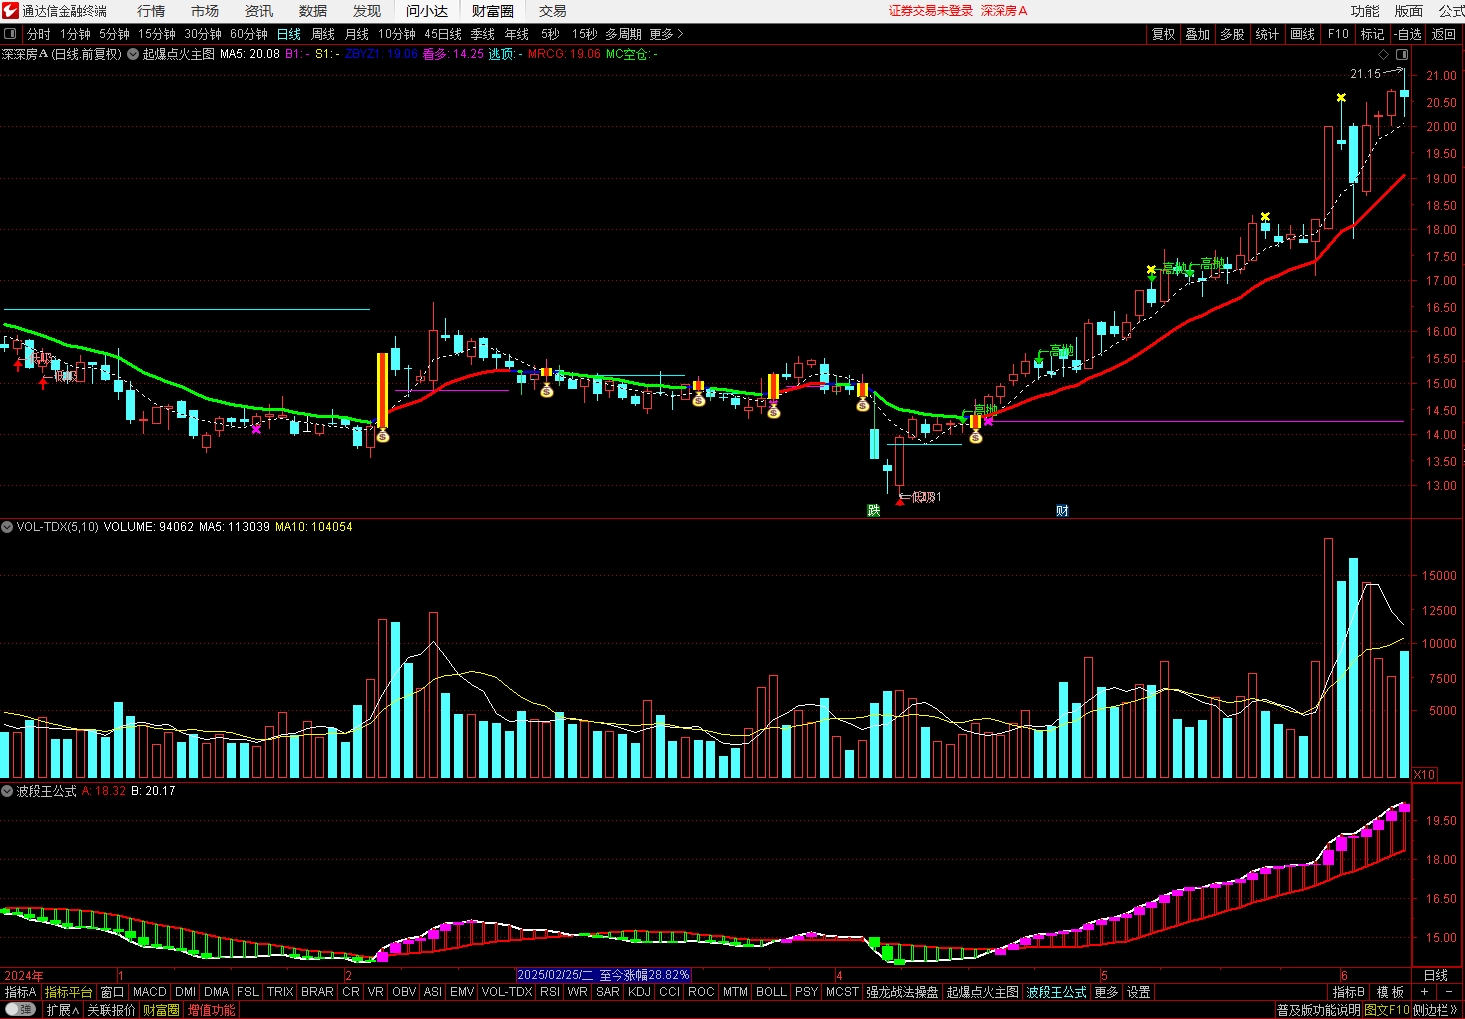Image resolution: width=1465 pixels, height=1019 pixels.
Task: Open the 指标平台 tab
Action: tap(68, 992)
